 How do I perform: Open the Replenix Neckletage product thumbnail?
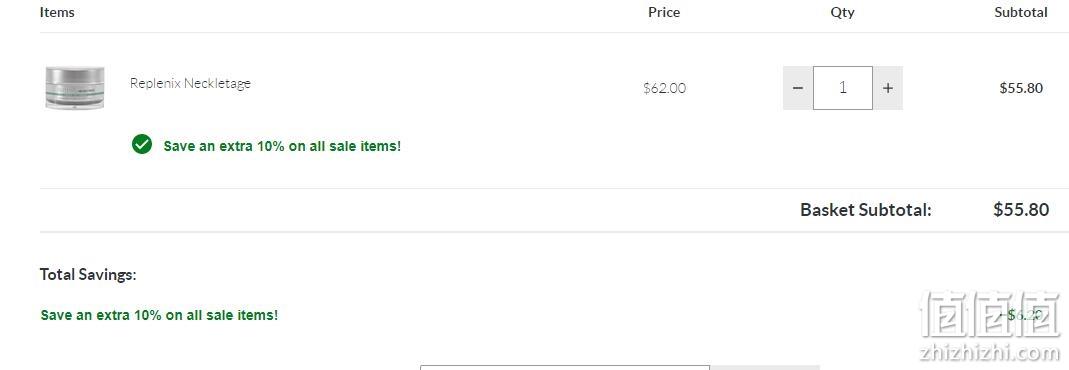point(75,87)
